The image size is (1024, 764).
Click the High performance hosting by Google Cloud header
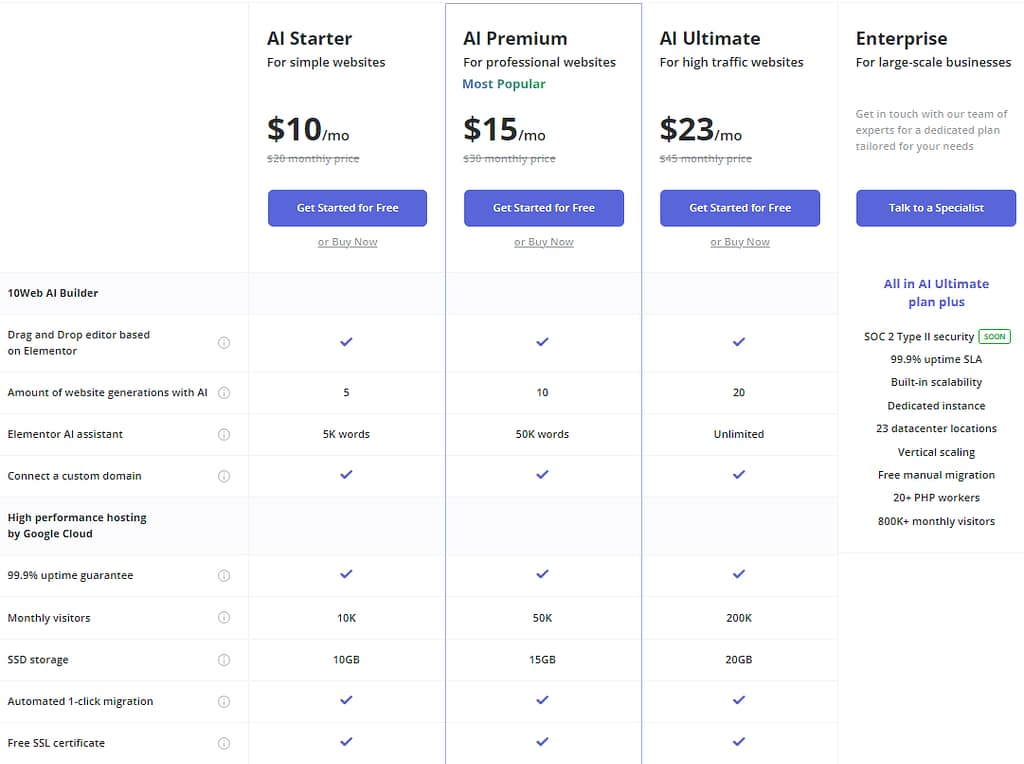click(x=77, y=525)
